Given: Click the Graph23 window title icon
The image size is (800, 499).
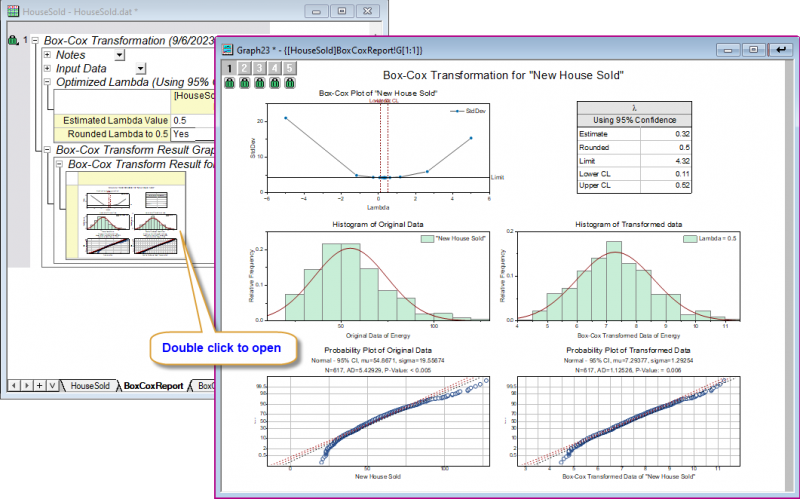Looking at the screenshot, I should 228,50.
